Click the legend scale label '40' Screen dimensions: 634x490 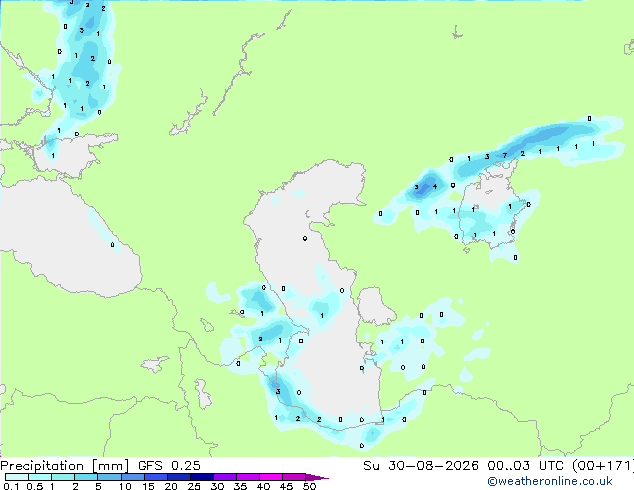(x=263, y=486)
